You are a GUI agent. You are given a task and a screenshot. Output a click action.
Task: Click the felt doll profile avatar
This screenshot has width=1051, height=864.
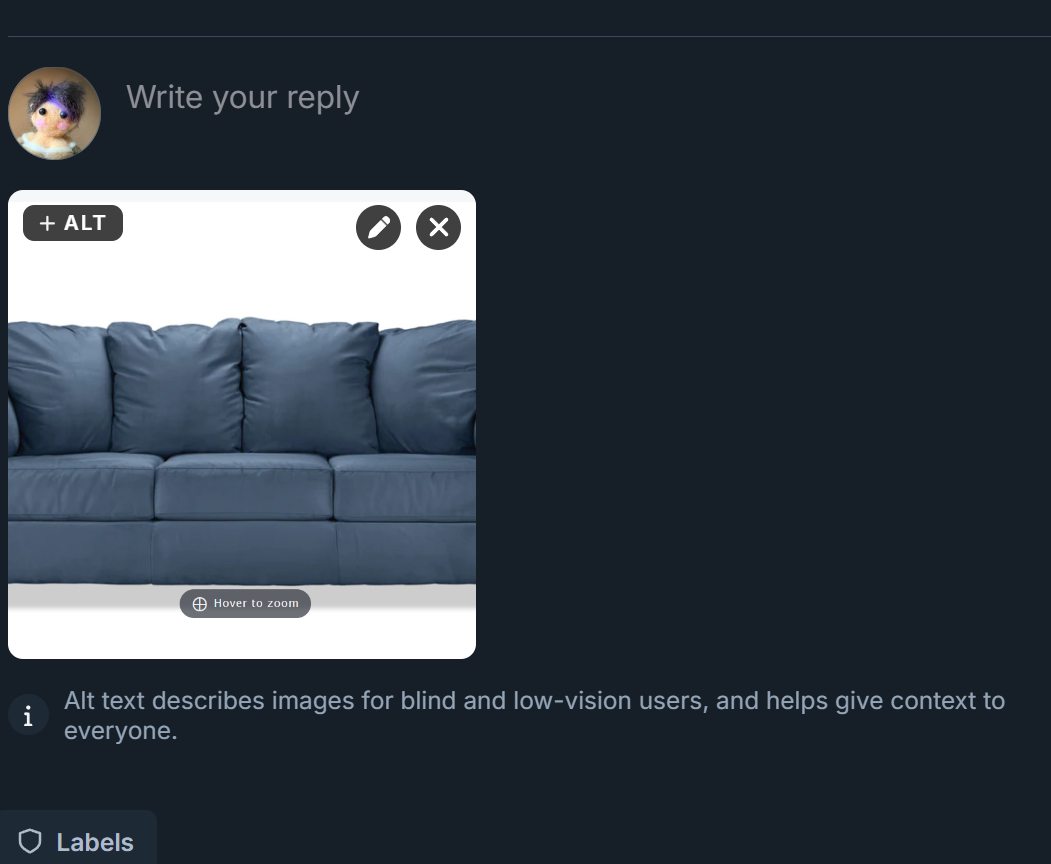[54, 113]
